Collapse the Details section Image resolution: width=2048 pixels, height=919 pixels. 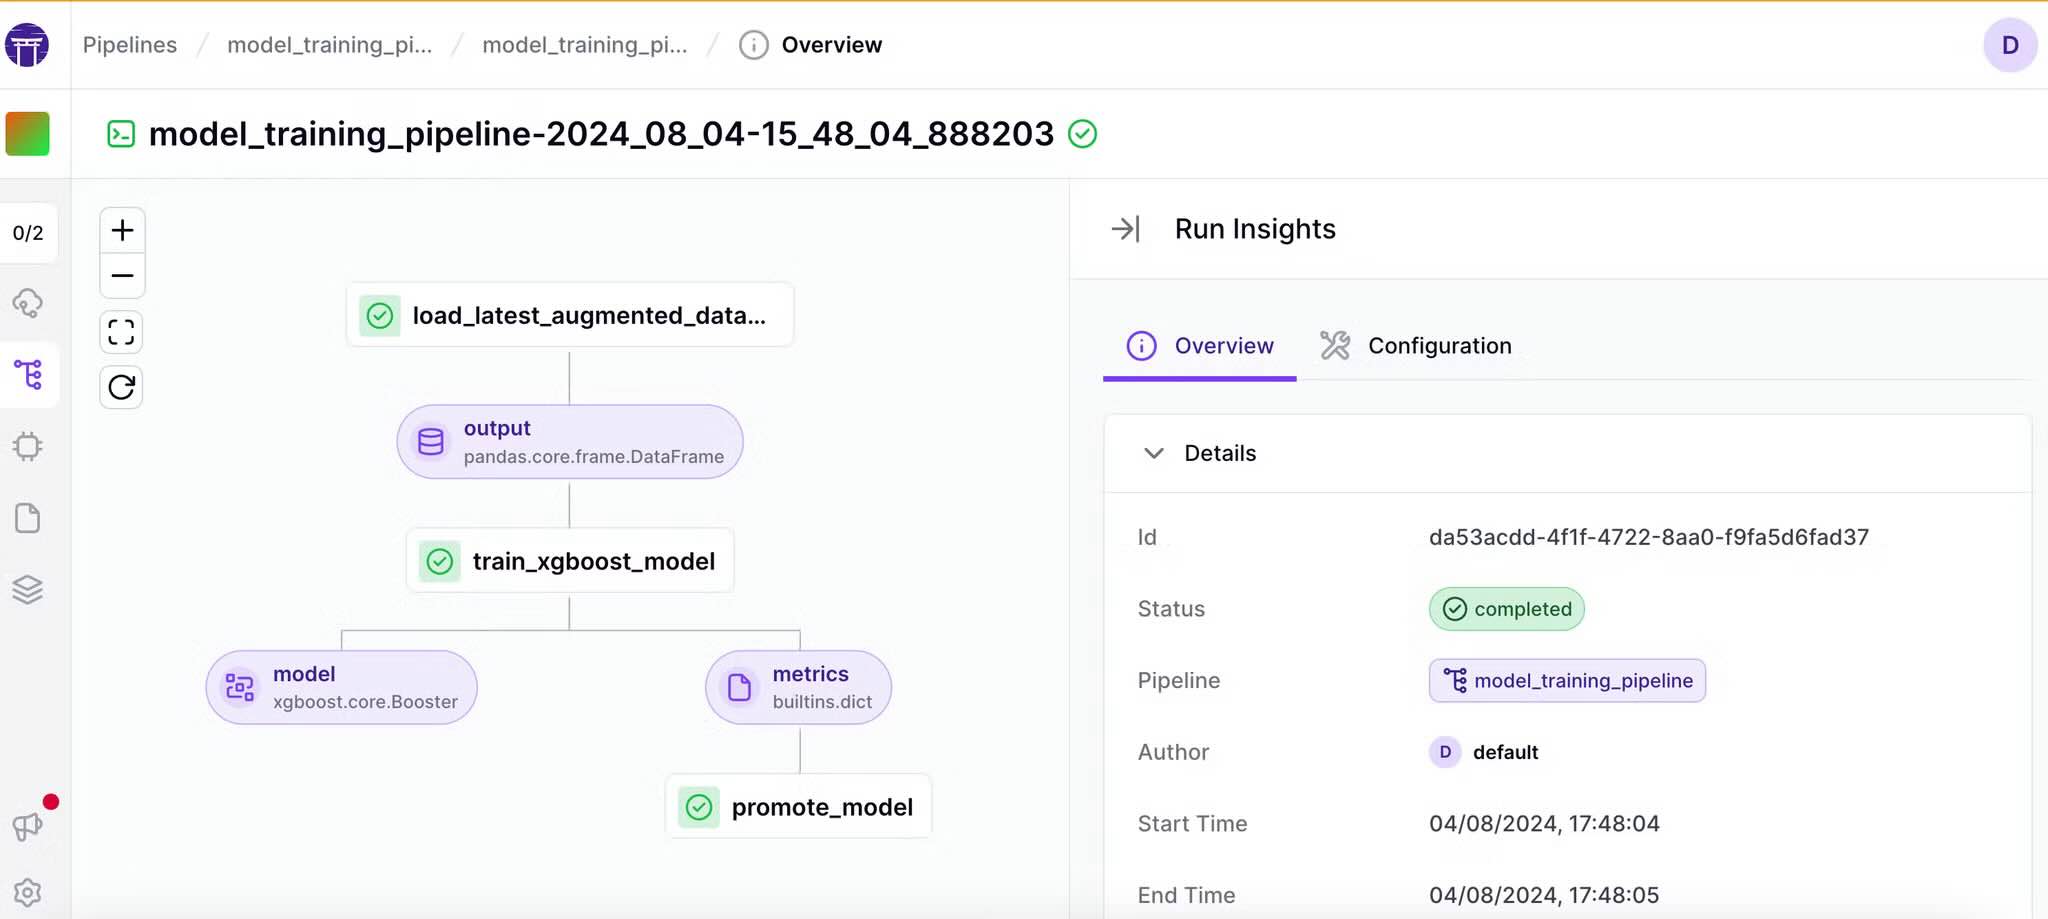pos(1153,453)
